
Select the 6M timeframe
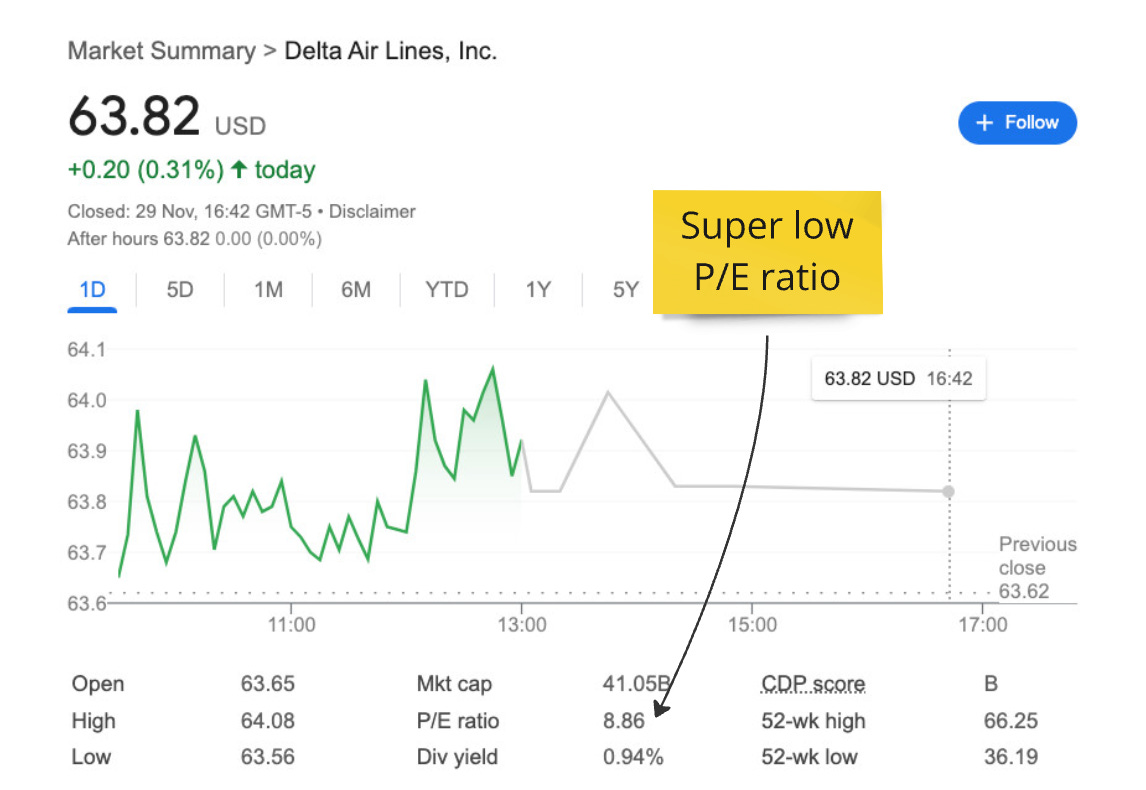(x=357, y=289)
